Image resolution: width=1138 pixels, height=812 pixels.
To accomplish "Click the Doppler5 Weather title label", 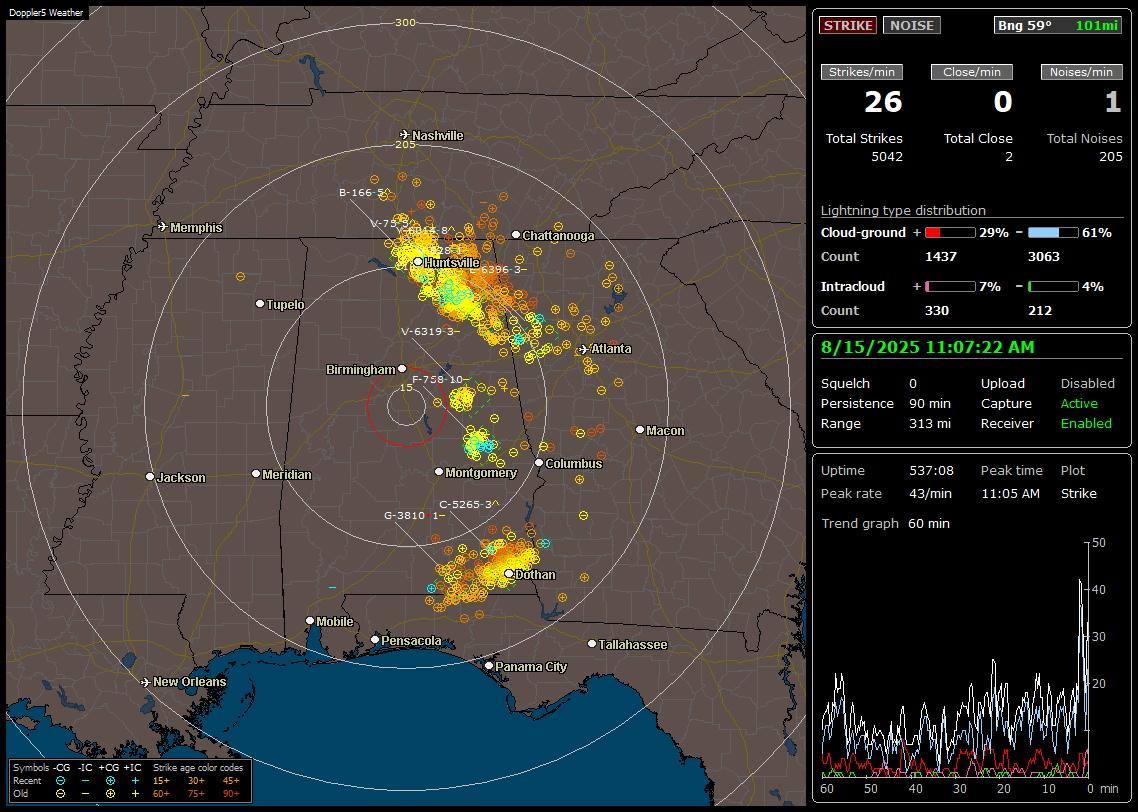I will (46, 13).
